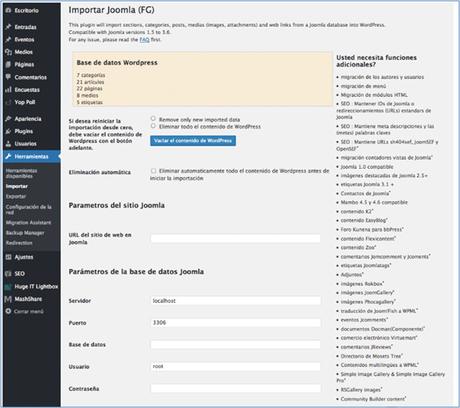Click into the URL del sitio Joomla field
This screenshot has height=408, width=460.
tap(236, 238)
